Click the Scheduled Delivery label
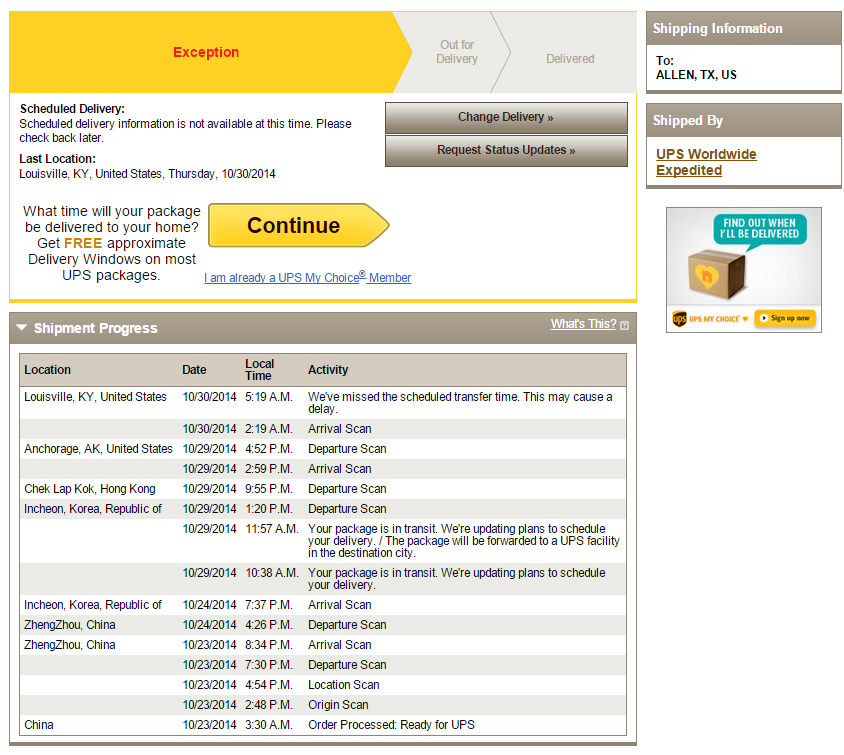 pyautogui.click(x=72, y=109)
